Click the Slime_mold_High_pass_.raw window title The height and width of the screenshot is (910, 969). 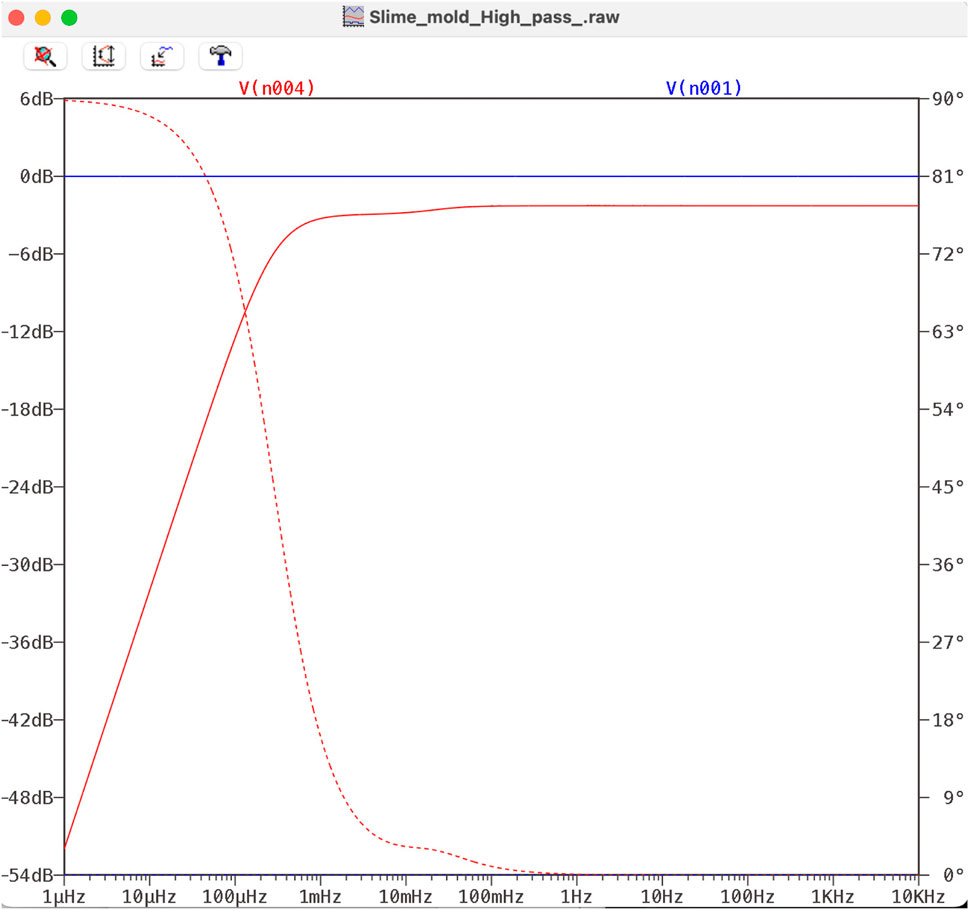pos(494,17)
